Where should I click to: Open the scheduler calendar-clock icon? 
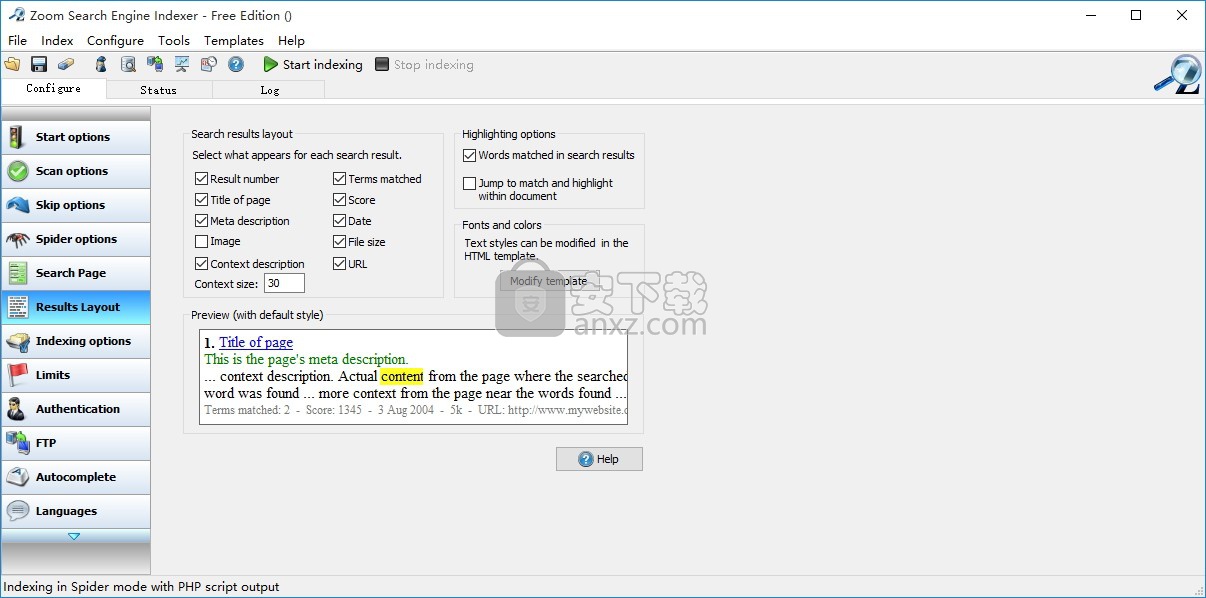pyautogui.click(x=209, y=65)
